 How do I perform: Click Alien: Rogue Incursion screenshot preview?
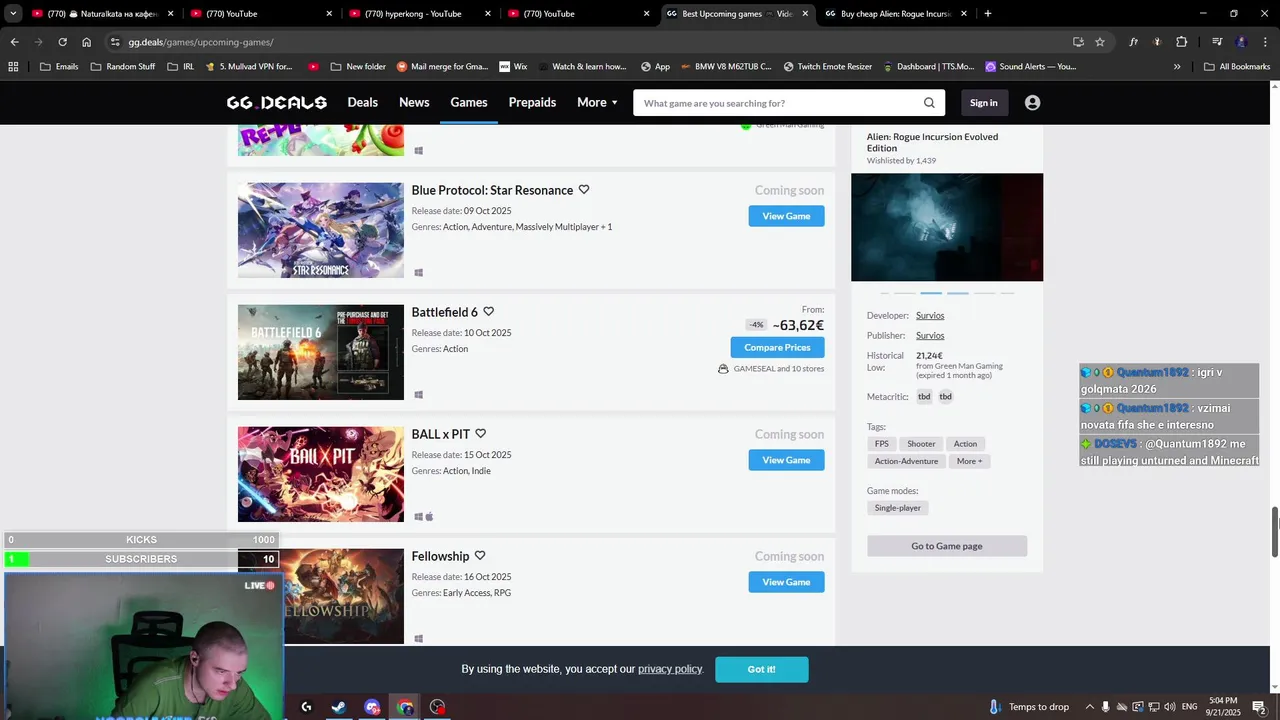pyautogui.click(x=947, y=227)
